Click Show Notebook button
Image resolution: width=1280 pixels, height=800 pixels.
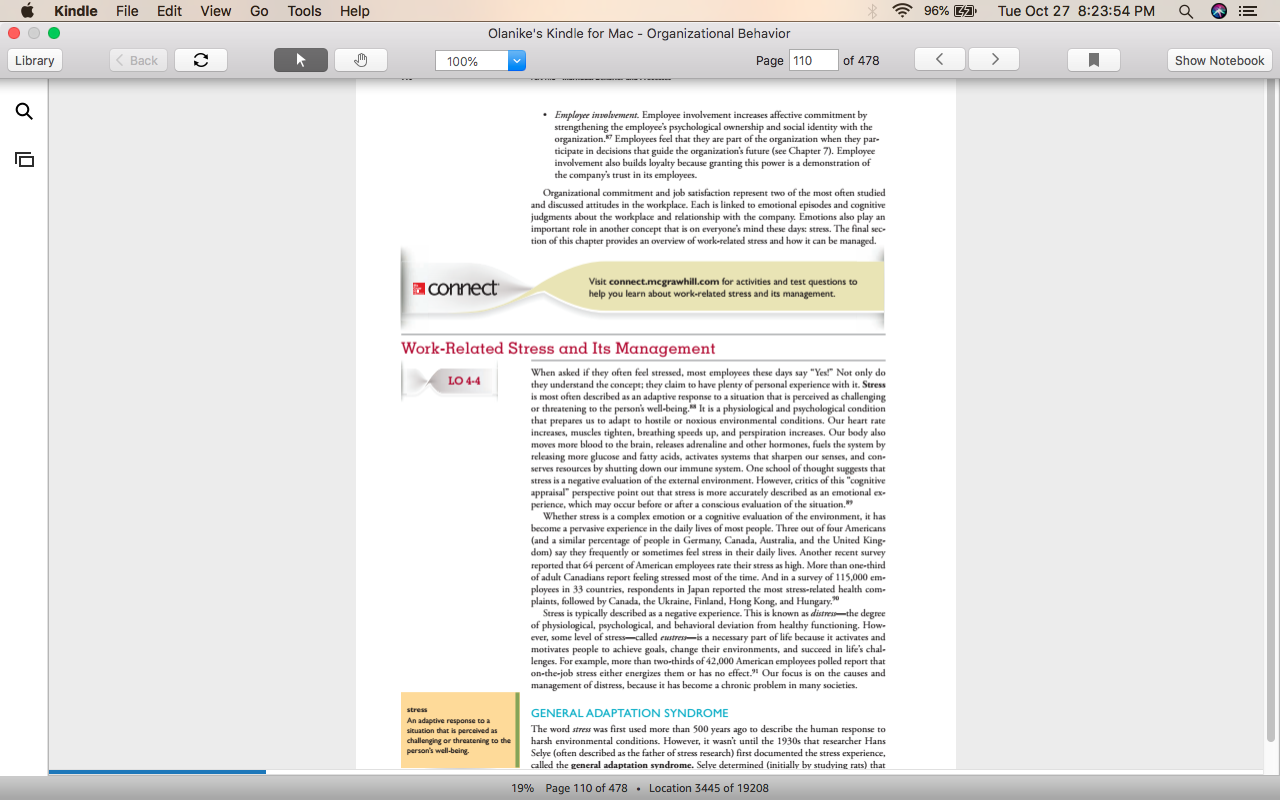click(x=1219, y=60)
